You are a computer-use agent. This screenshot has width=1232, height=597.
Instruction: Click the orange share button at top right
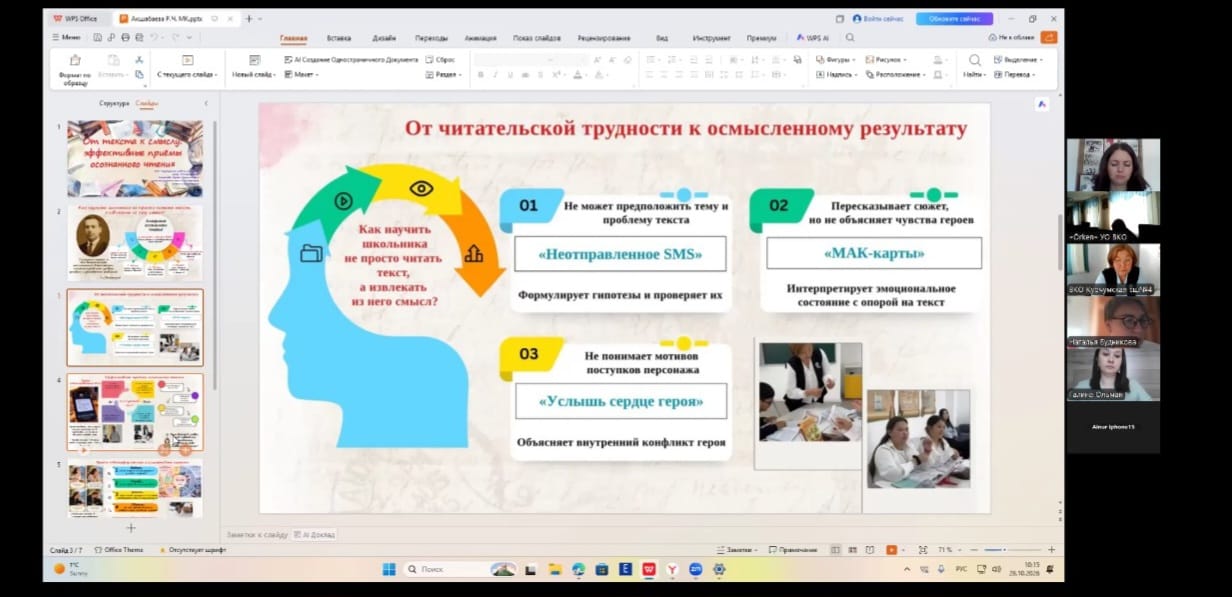(1048, 37)
